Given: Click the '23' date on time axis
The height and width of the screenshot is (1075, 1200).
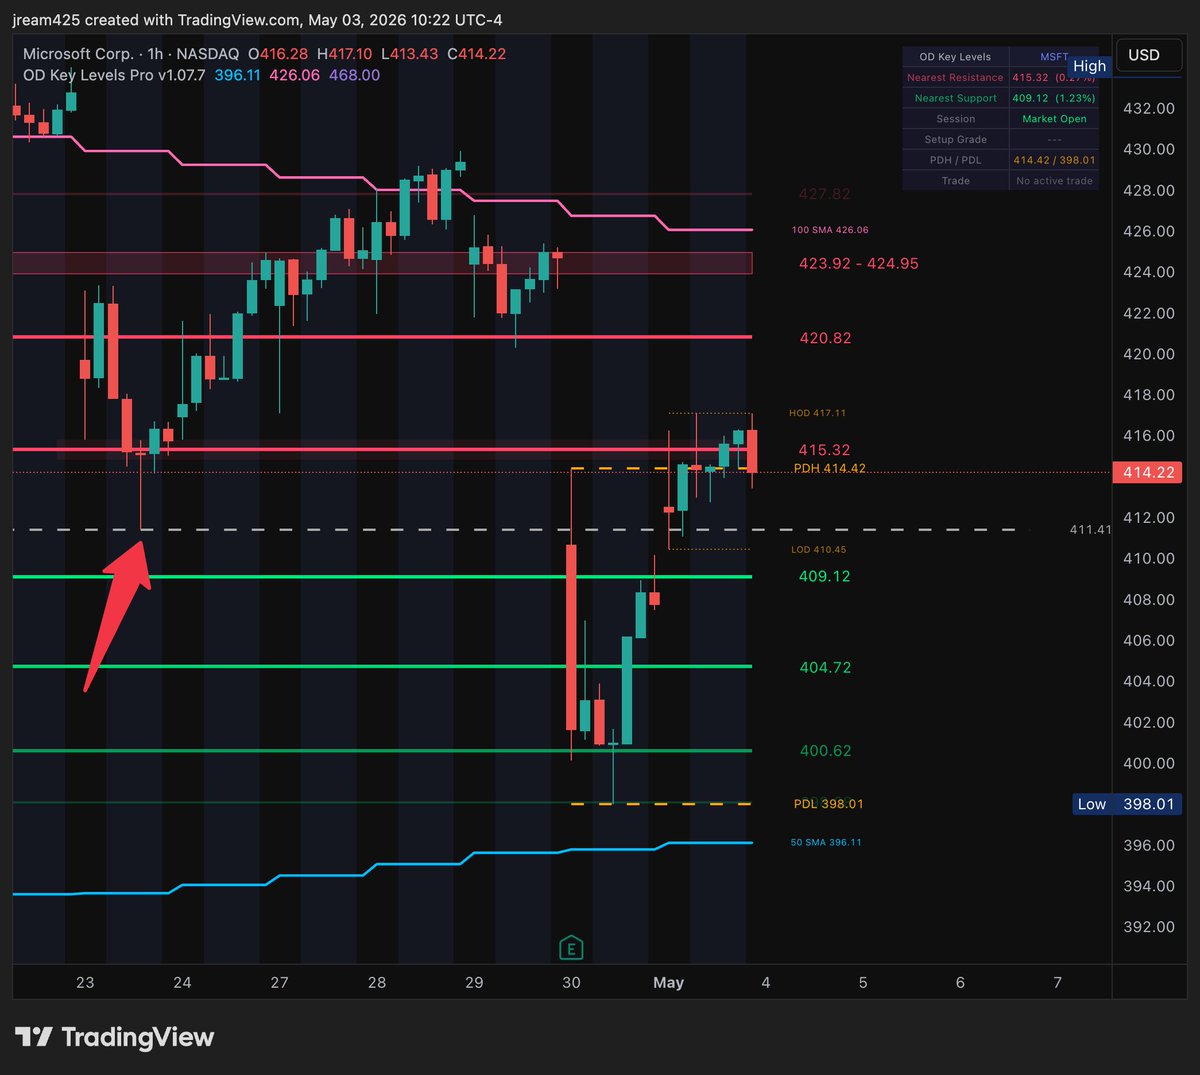Looking at the screenshot, I should click(x=85, y=983).
